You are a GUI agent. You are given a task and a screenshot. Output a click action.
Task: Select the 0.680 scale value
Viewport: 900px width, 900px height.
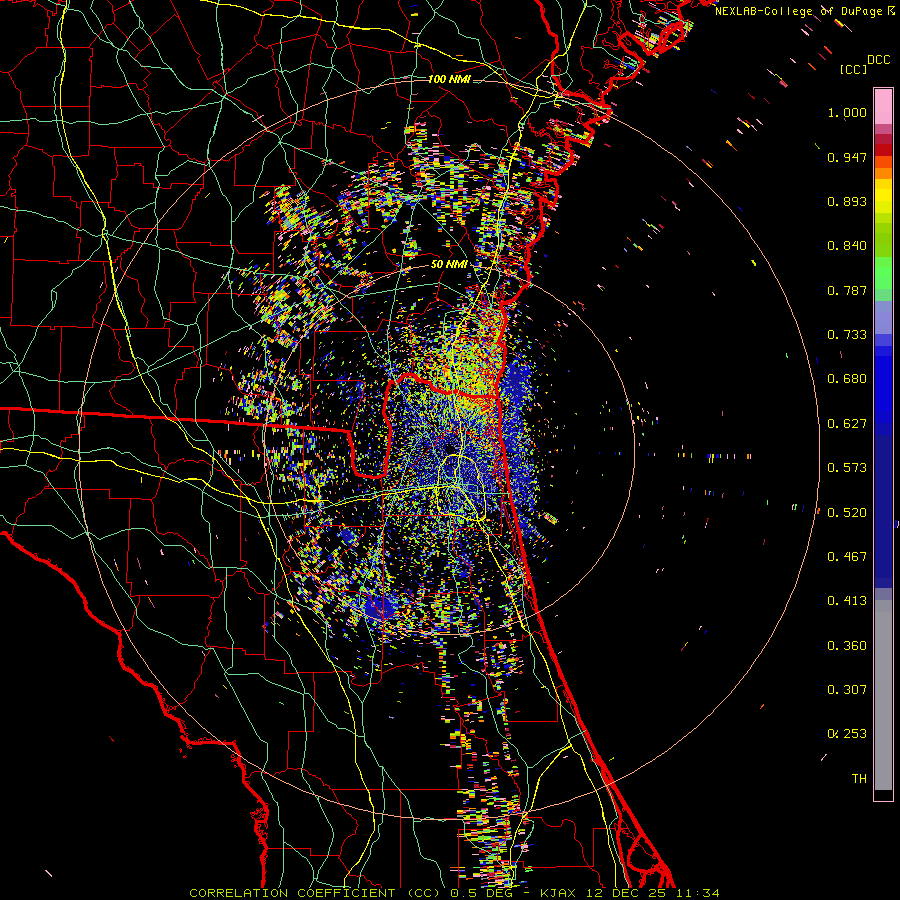pyautogui.click(x=847, y=379)
